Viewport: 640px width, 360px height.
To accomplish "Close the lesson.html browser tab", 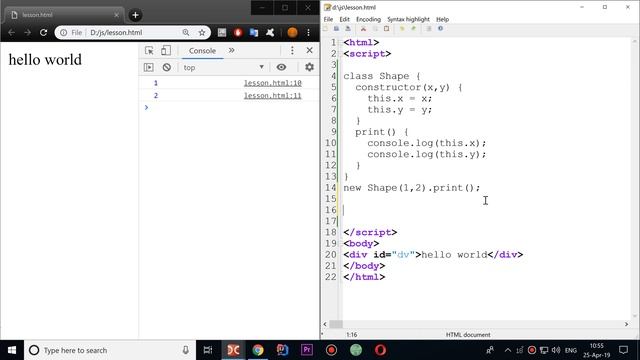I will point(116,15).
